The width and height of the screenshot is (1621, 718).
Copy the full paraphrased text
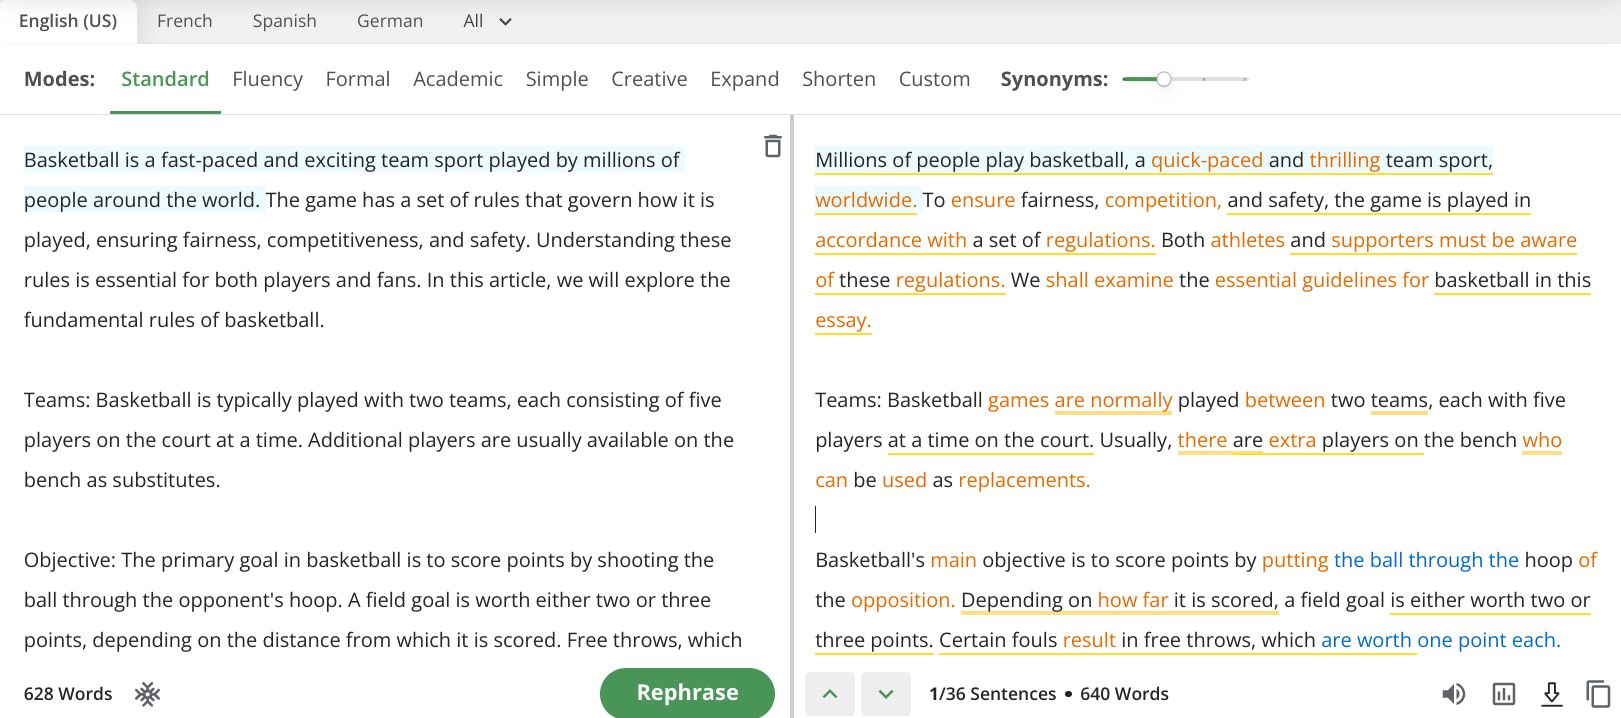tap(1598, 694)
